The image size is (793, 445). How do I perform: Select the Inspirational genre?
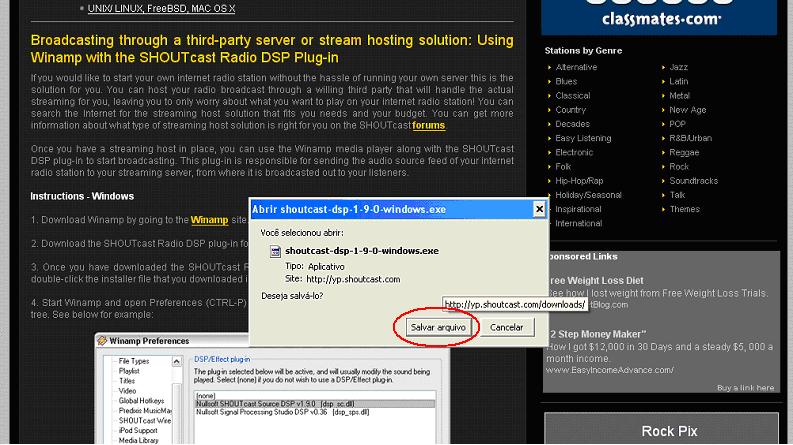(578, 208)
